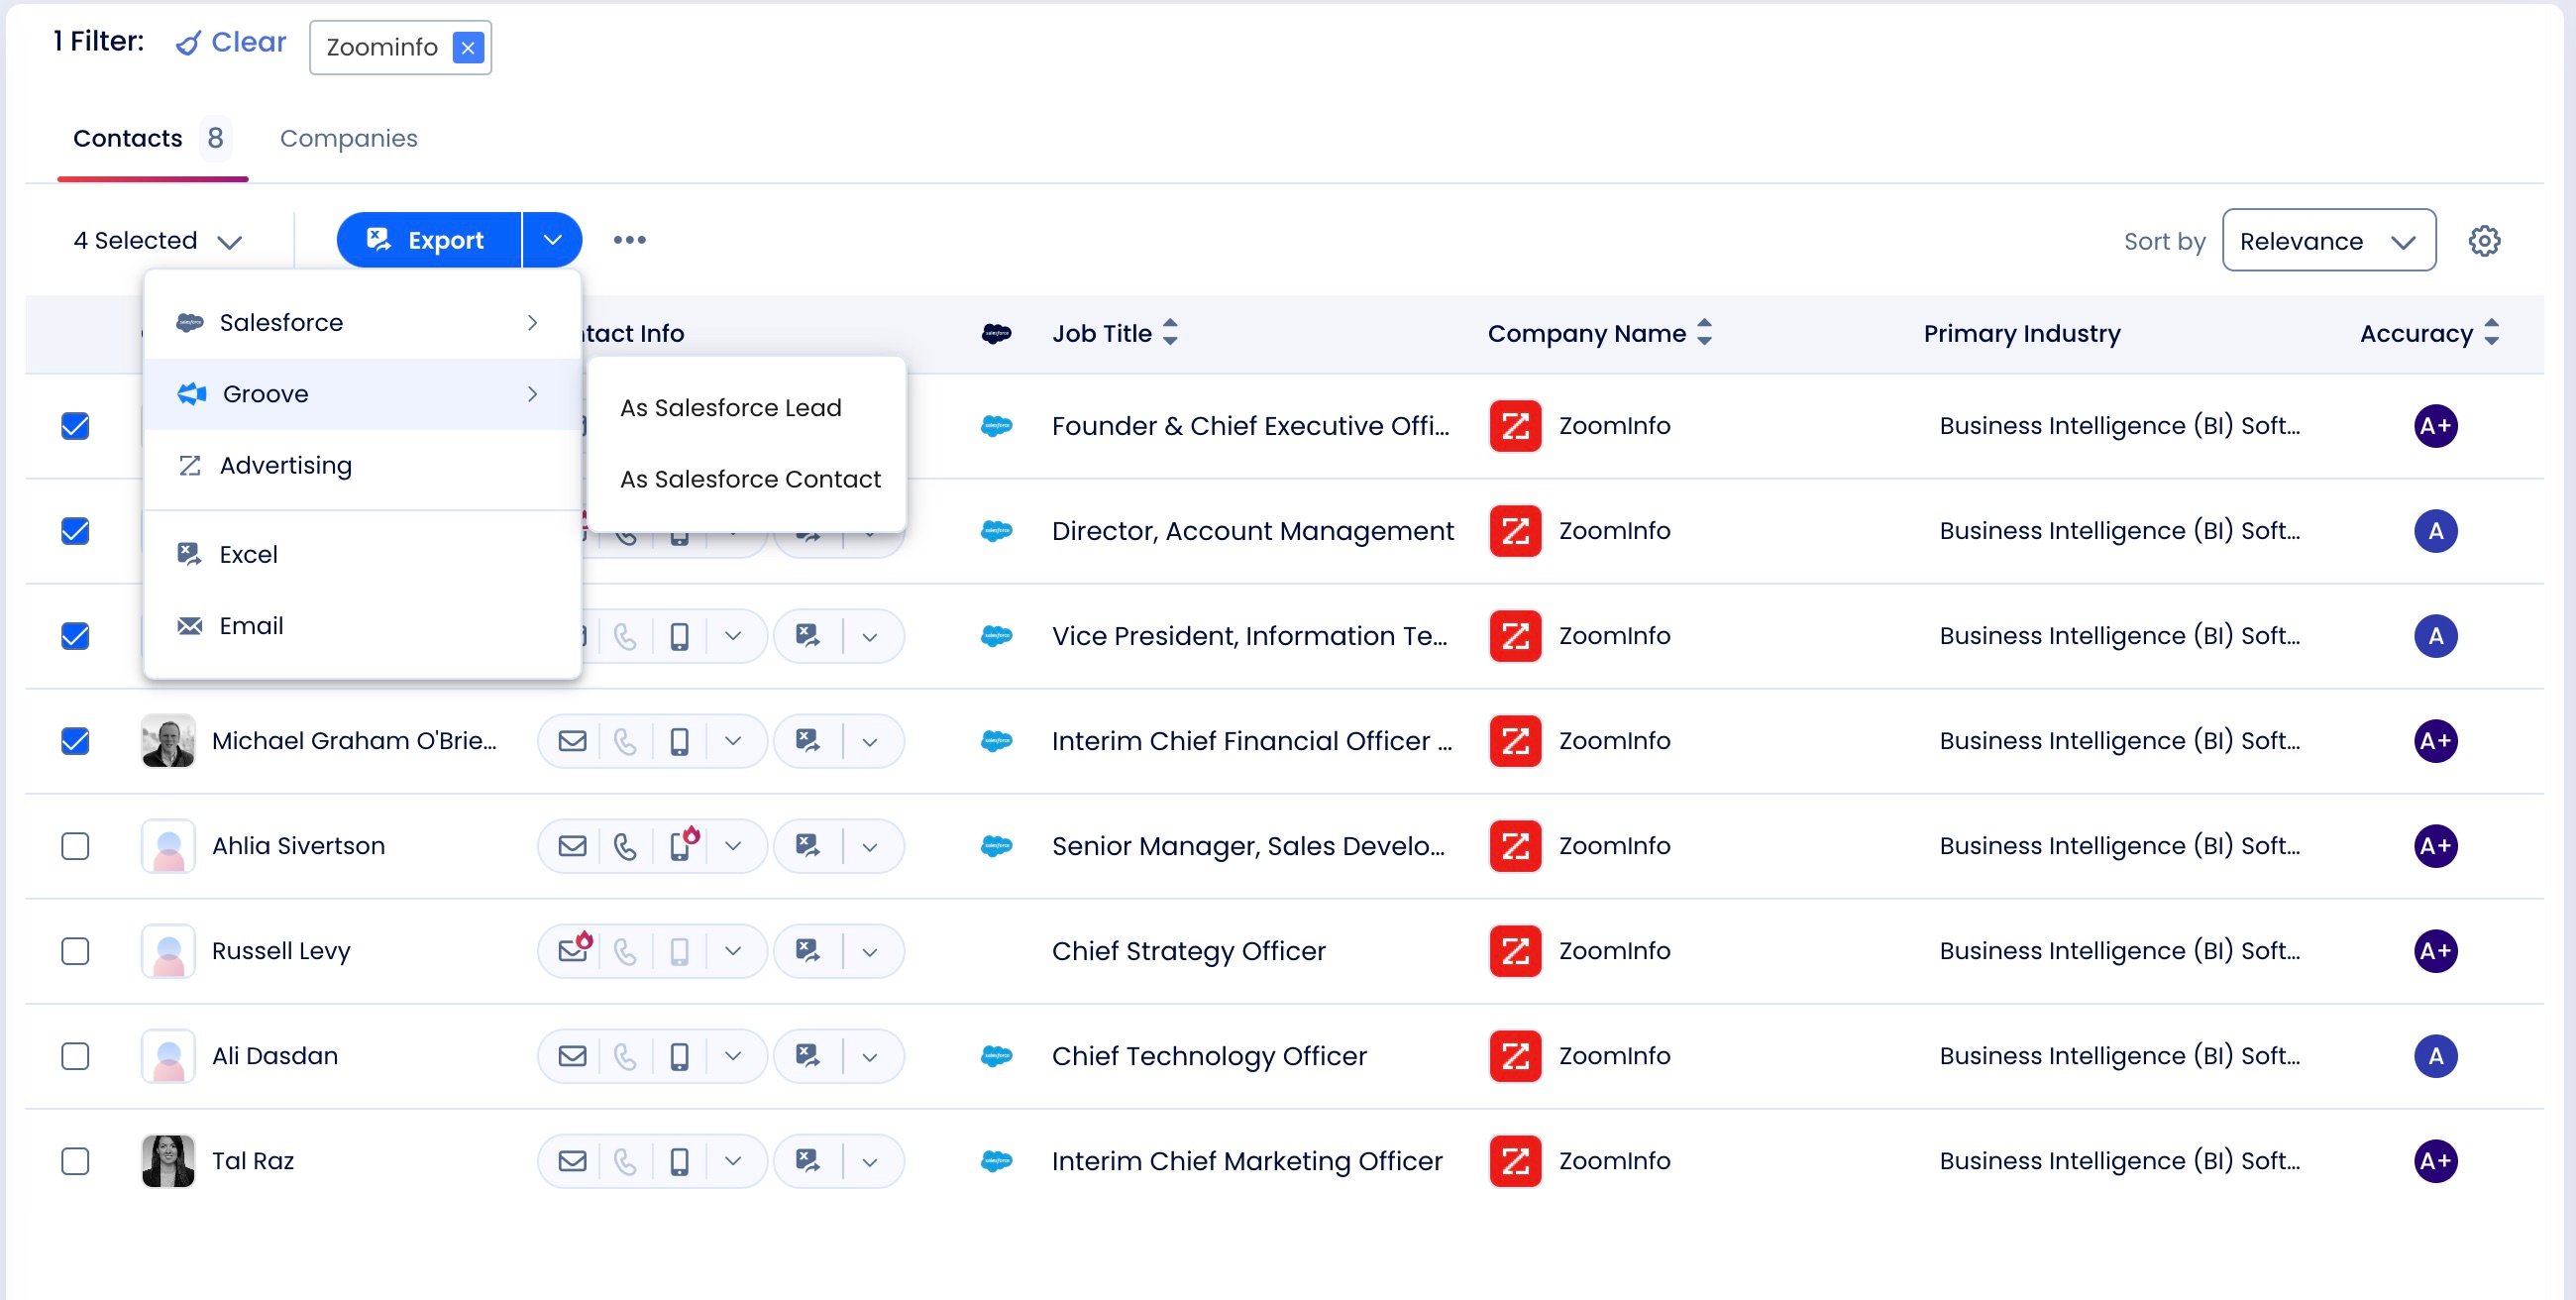Switch to the Companies tab
The height and width of the screenshot is (1300, 2576).
348,138
